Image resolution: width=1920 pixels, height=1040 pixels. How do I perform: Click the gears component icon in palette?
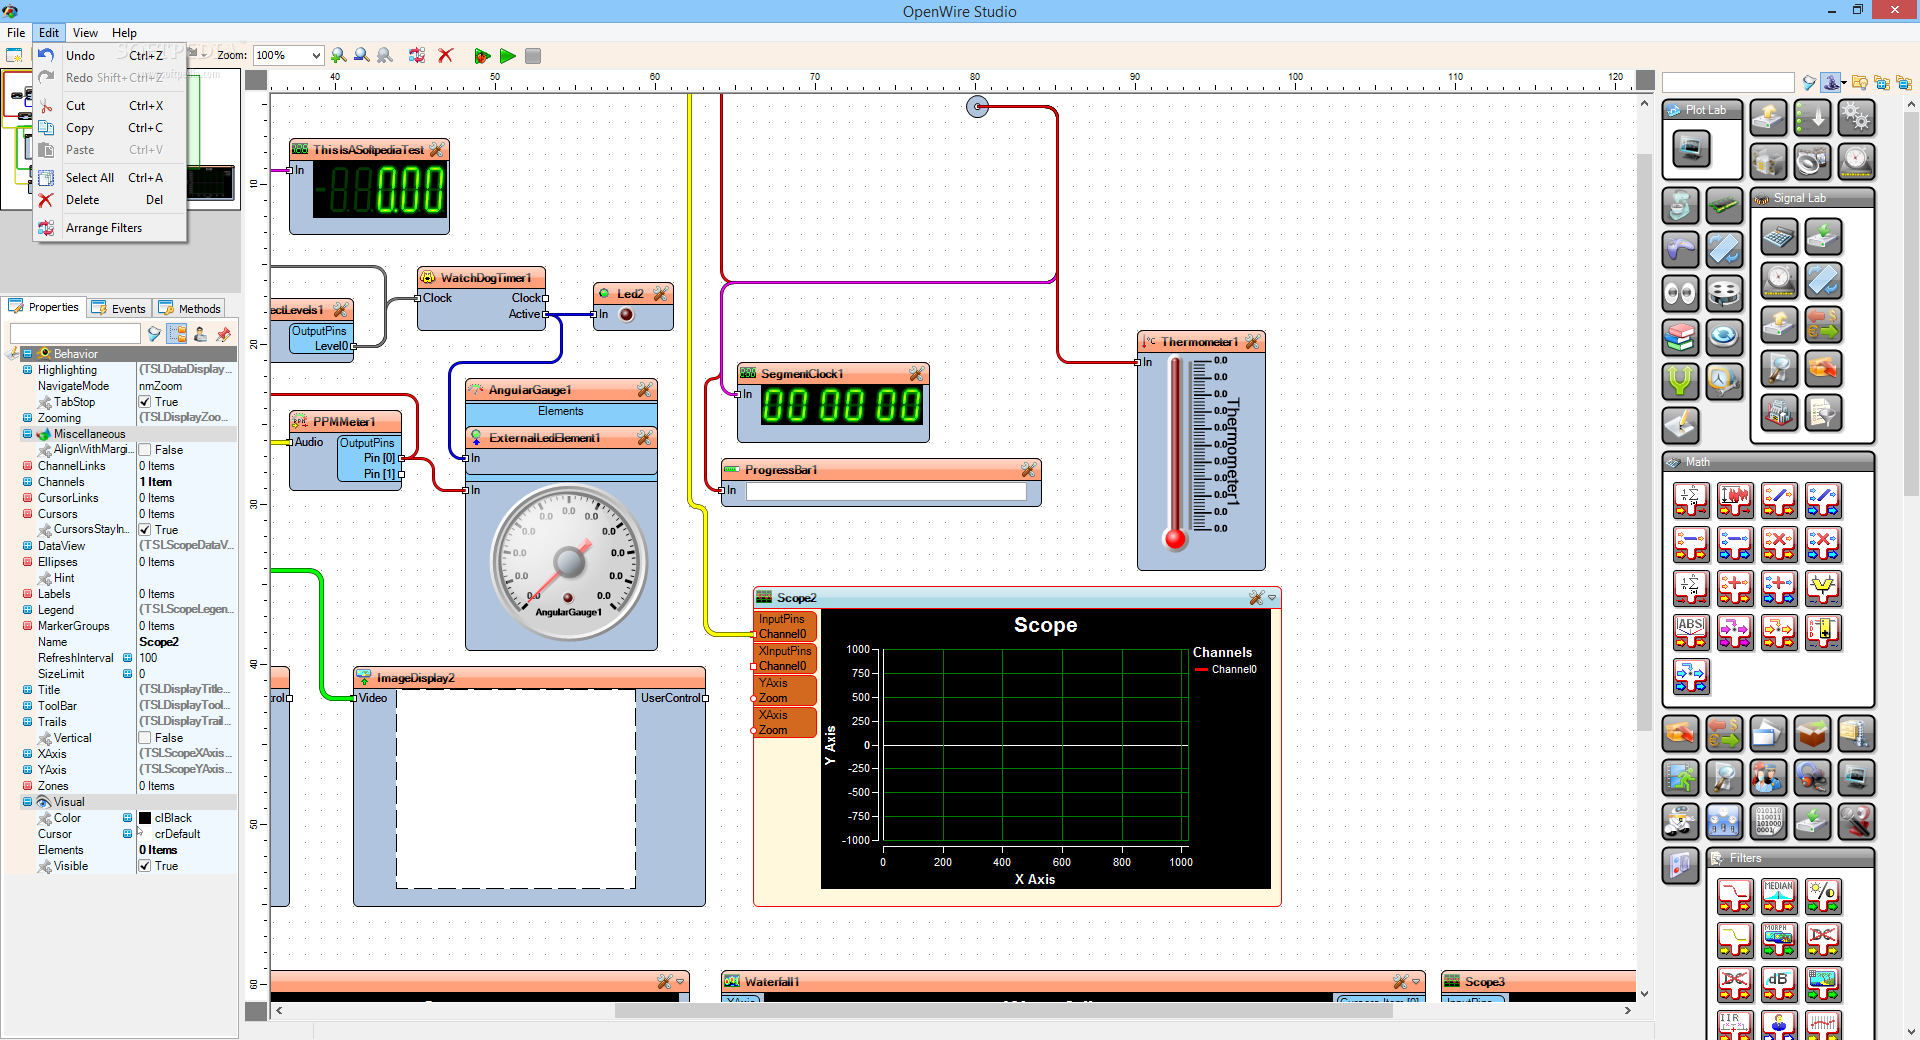[1856, 118]
